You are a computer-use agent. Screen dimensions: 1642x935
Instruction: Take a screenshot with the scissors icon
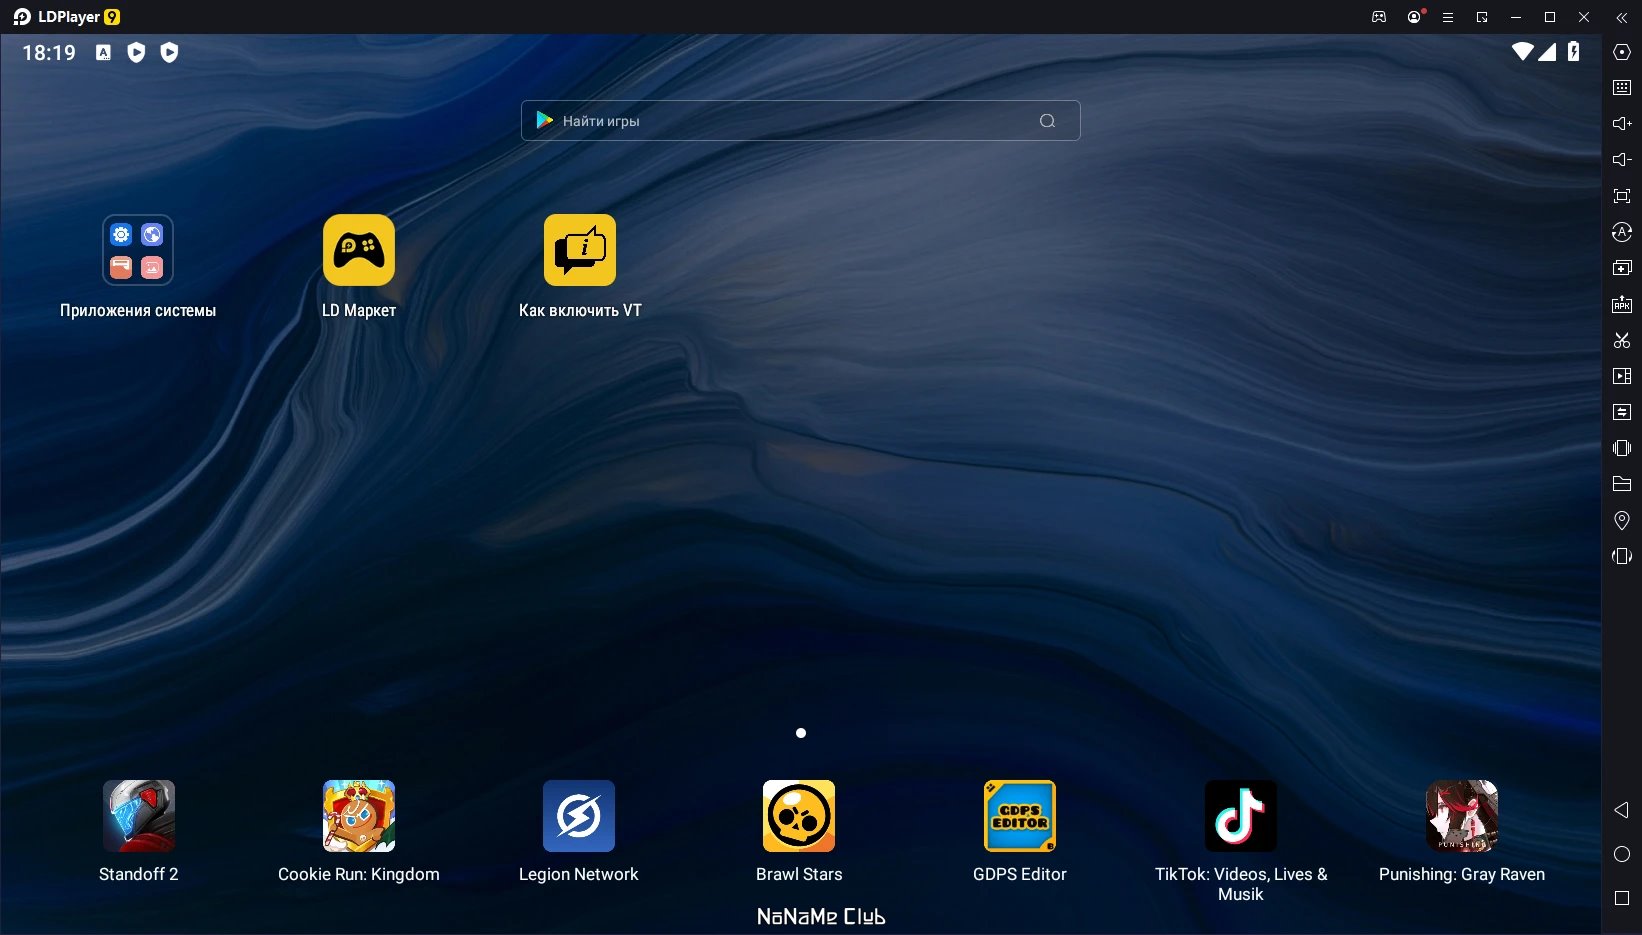click(1622, 340)
